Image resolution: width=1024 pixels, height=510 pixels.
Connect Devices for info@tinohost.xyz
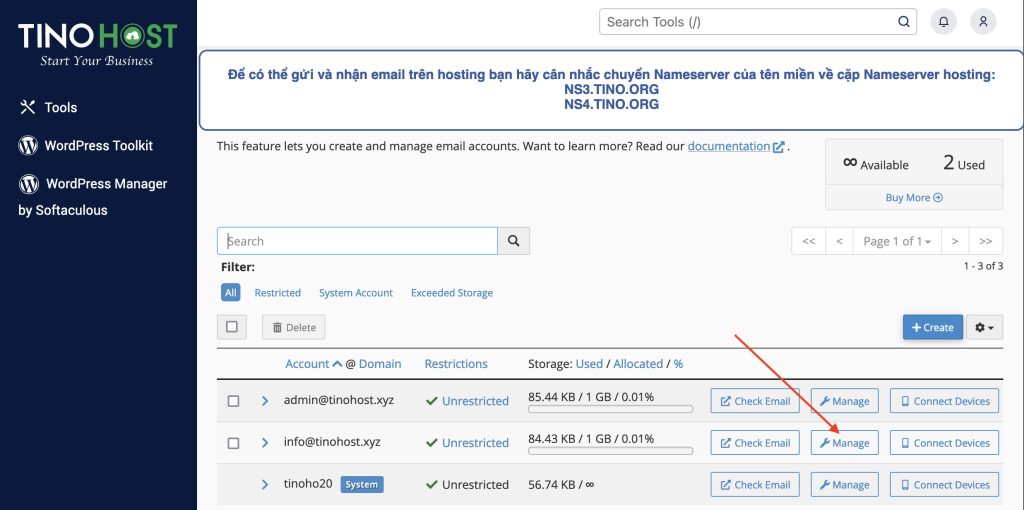944,443
